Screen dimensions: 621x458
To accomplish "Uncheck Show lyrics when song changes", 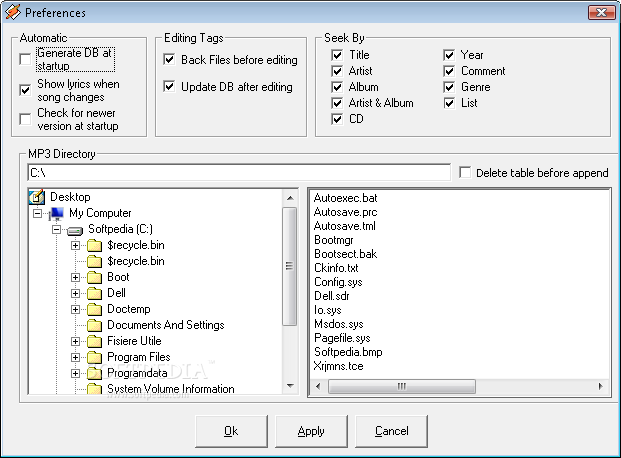I will 25,90.
